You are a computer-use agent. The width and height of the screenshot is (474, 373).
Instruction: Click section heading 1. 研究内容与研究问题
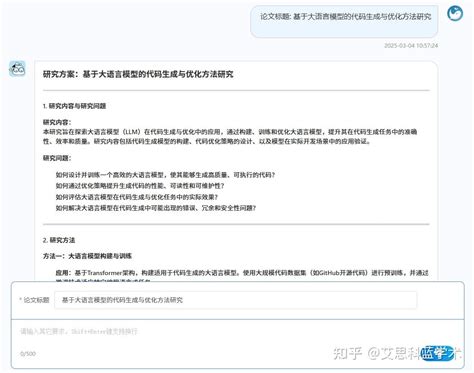coord(74,106)
